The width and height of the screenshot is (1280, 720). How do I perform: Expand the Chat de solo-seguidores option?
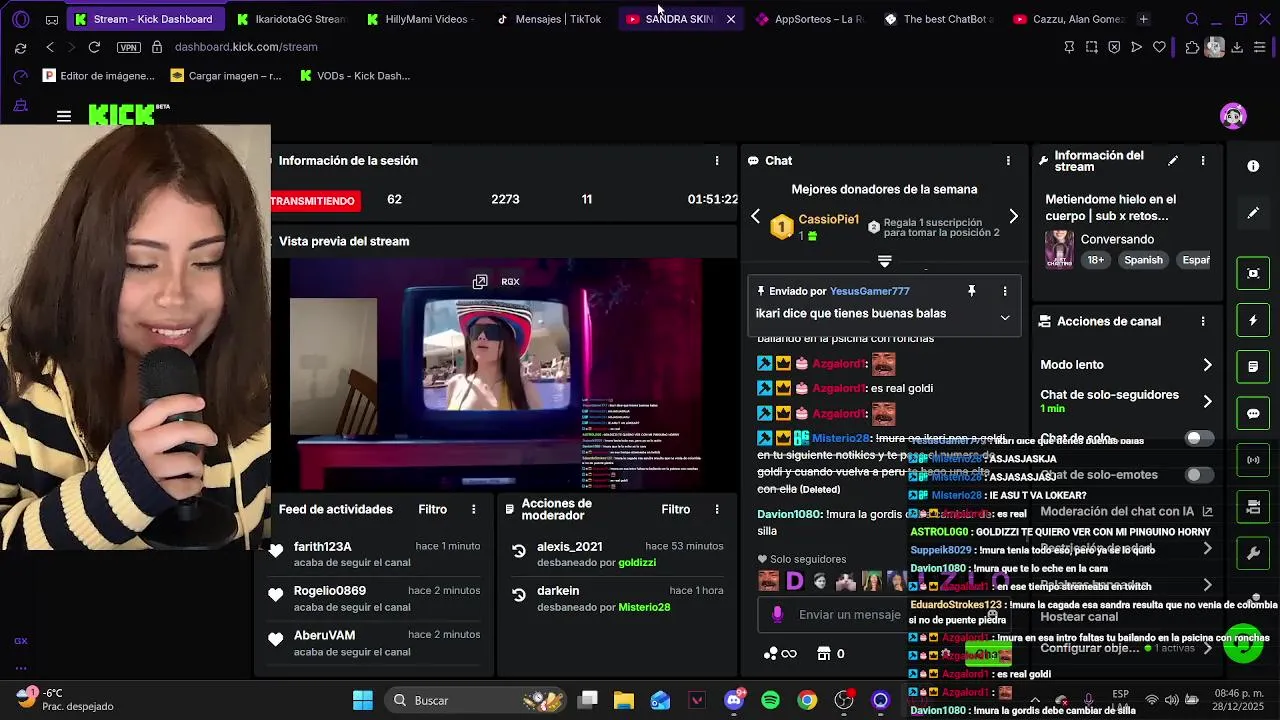point(1207,401)
